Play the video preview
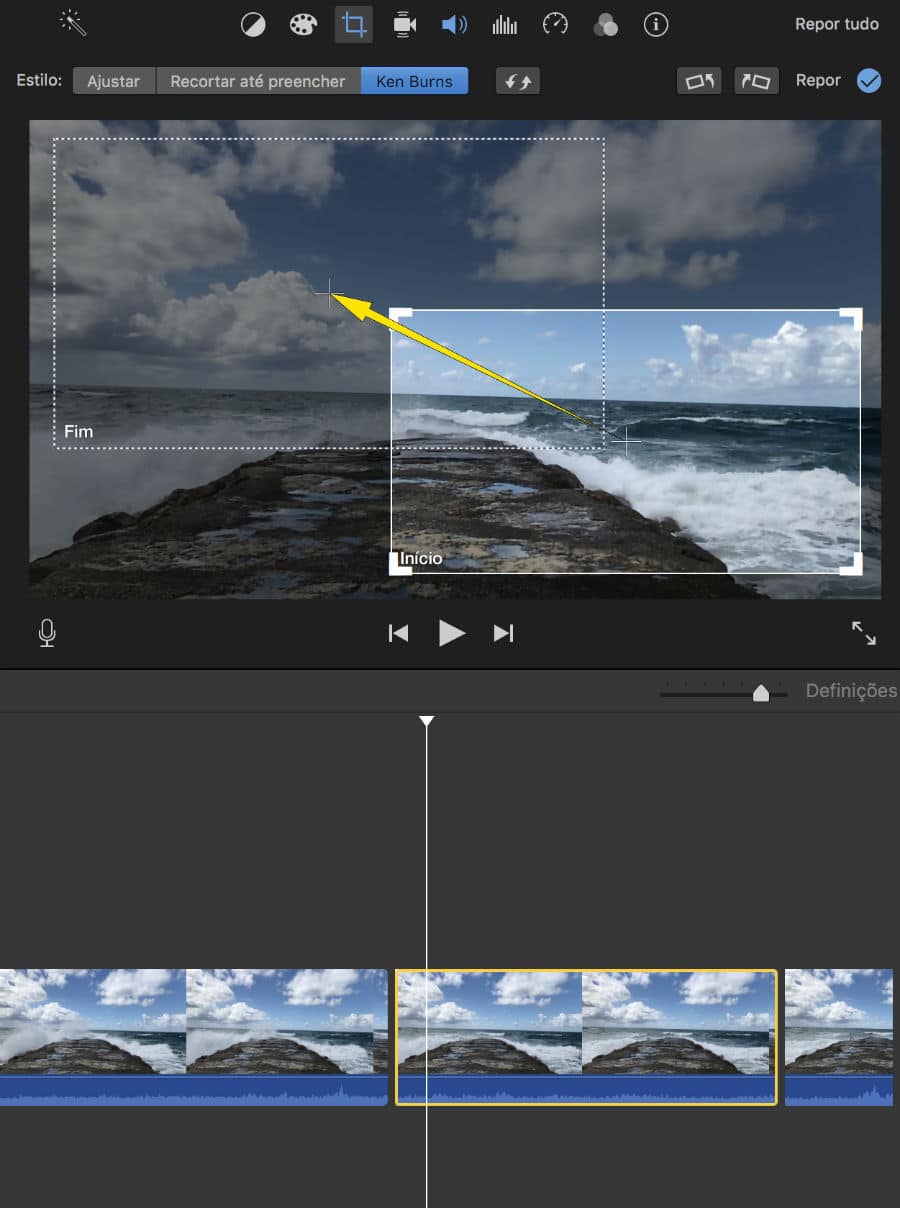 tap(452, 633)
